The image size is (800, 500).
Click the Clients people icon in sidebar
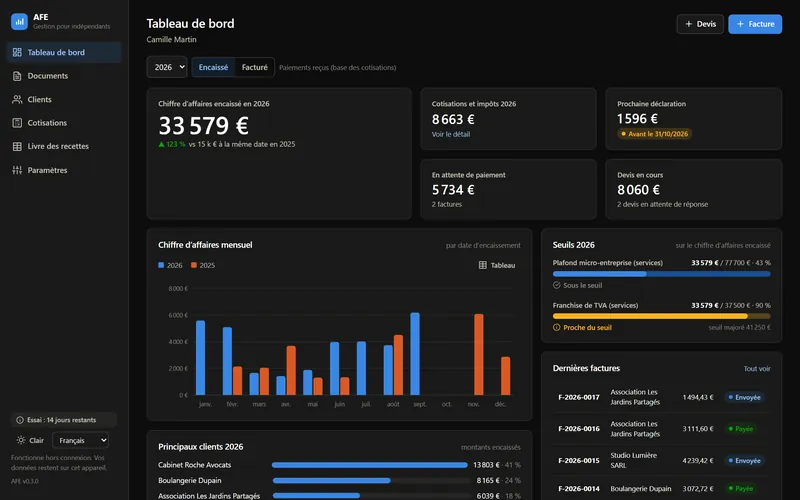pyautogui.click(x=17, y=99)
